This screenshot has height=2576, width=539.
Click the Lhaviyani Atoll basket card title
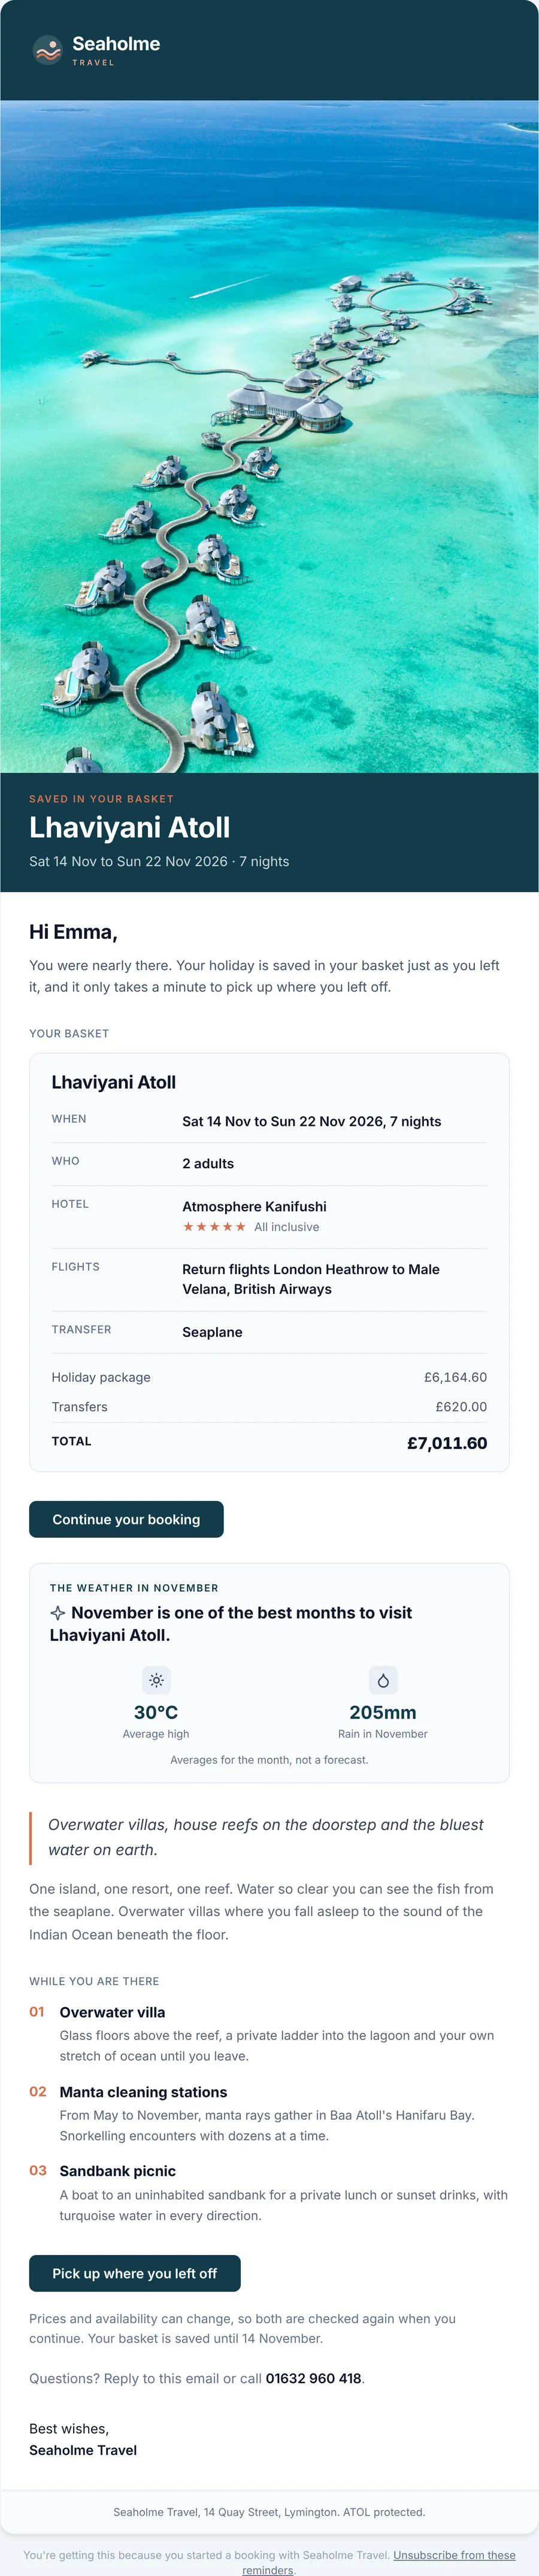click(x=114, y=1082)
